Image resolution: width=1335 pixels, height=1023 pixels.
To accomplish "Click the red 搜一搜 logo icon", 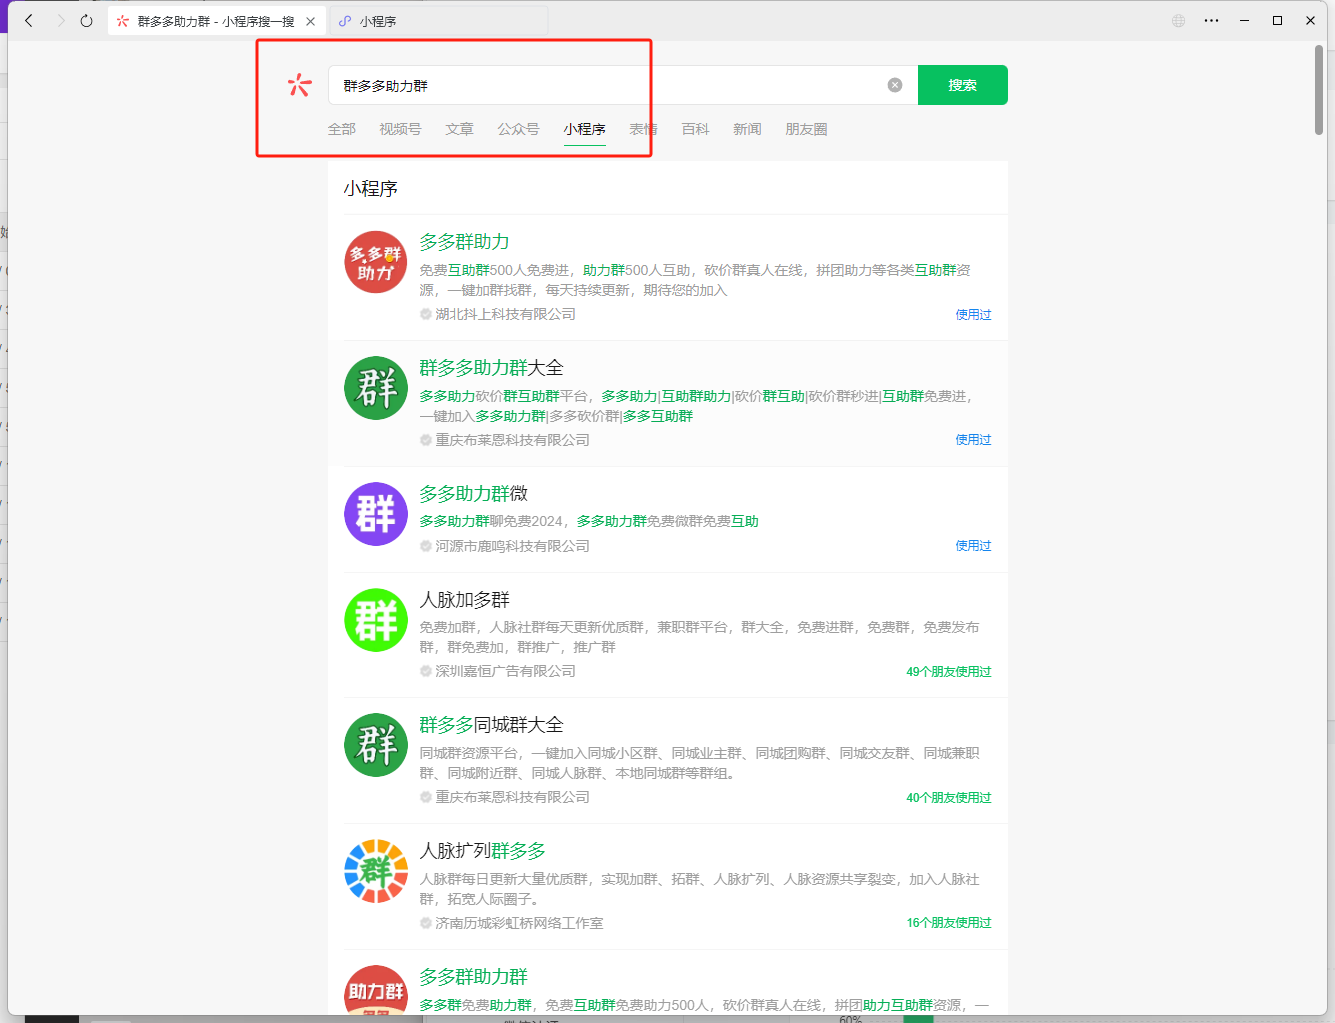I will pos(299,85).
